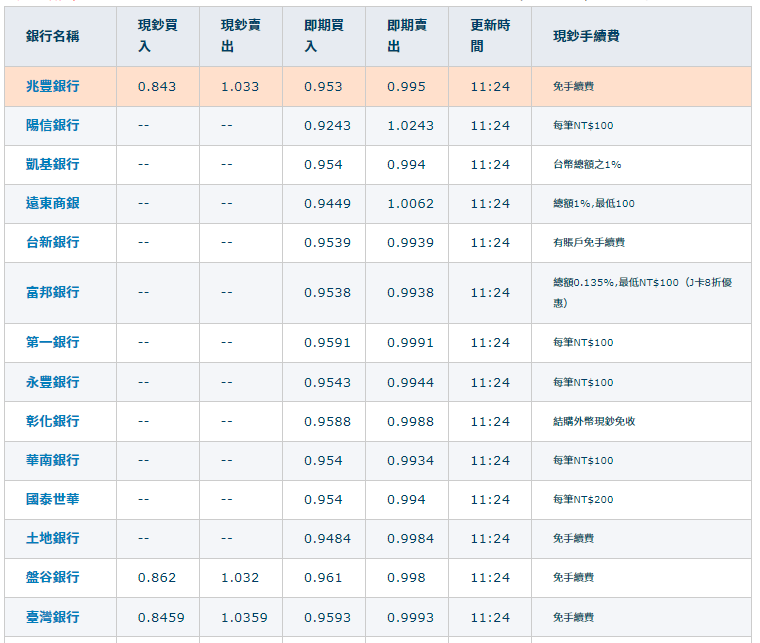
Task: Click the 即期買入 column header
Action: (x=323, y=36)
